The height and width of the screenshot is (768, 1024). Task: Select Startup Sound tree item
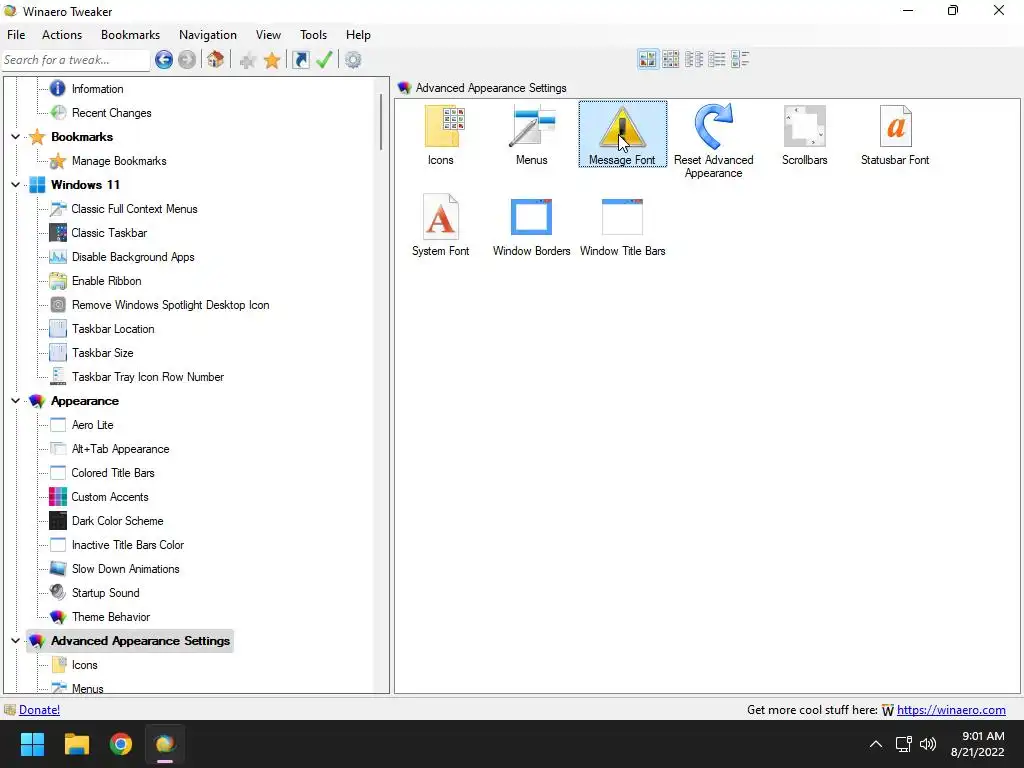click(106, 593)
